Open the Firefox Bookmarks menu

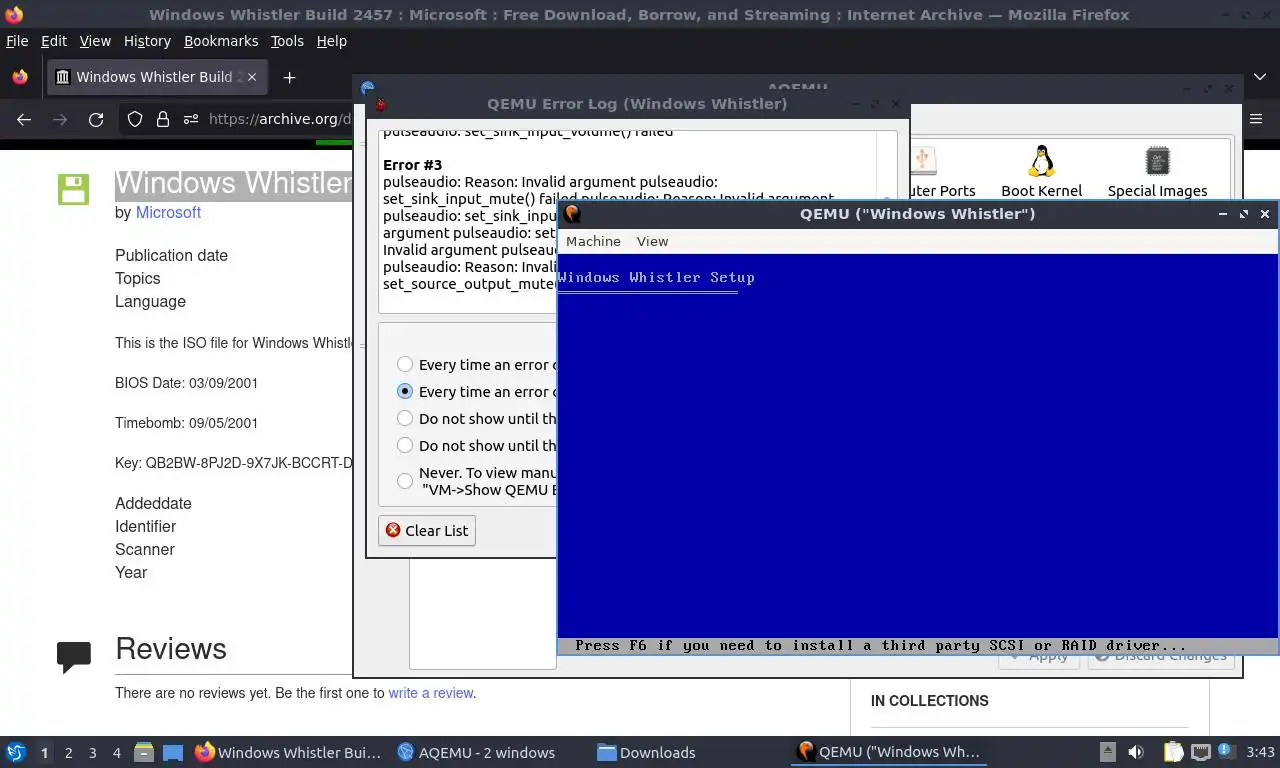(221, 41)
